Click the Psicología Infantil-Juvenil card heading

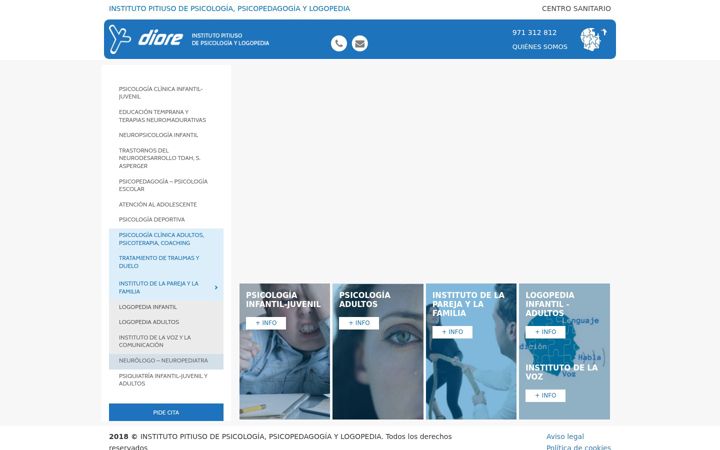283,300
